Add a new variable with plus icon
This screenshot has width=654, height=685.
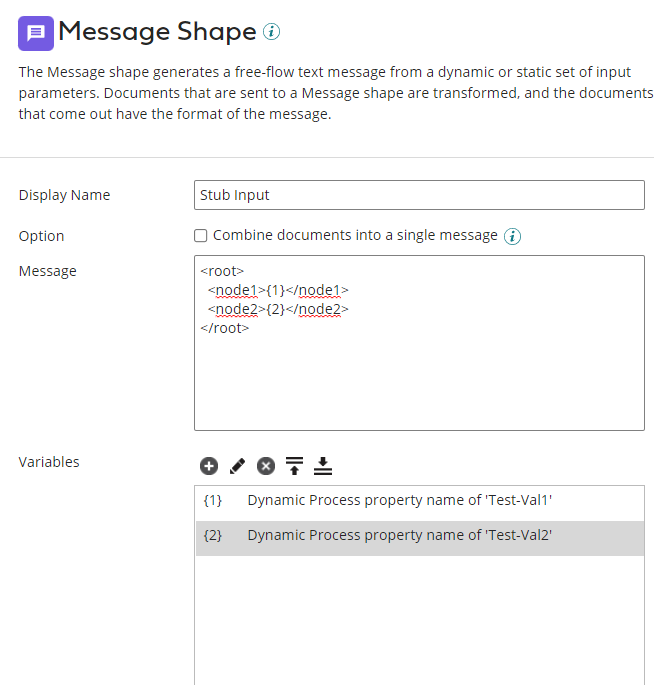(208, 465)
